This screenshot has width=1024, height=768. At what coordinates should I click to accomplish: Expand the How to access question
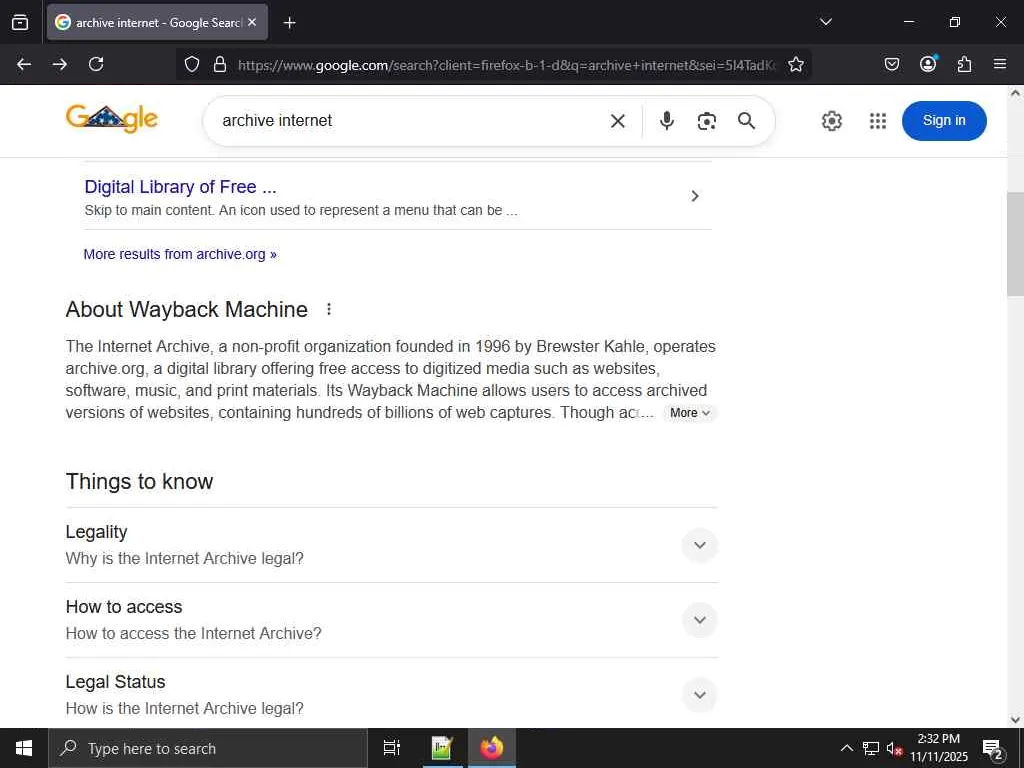click(699, 620)
